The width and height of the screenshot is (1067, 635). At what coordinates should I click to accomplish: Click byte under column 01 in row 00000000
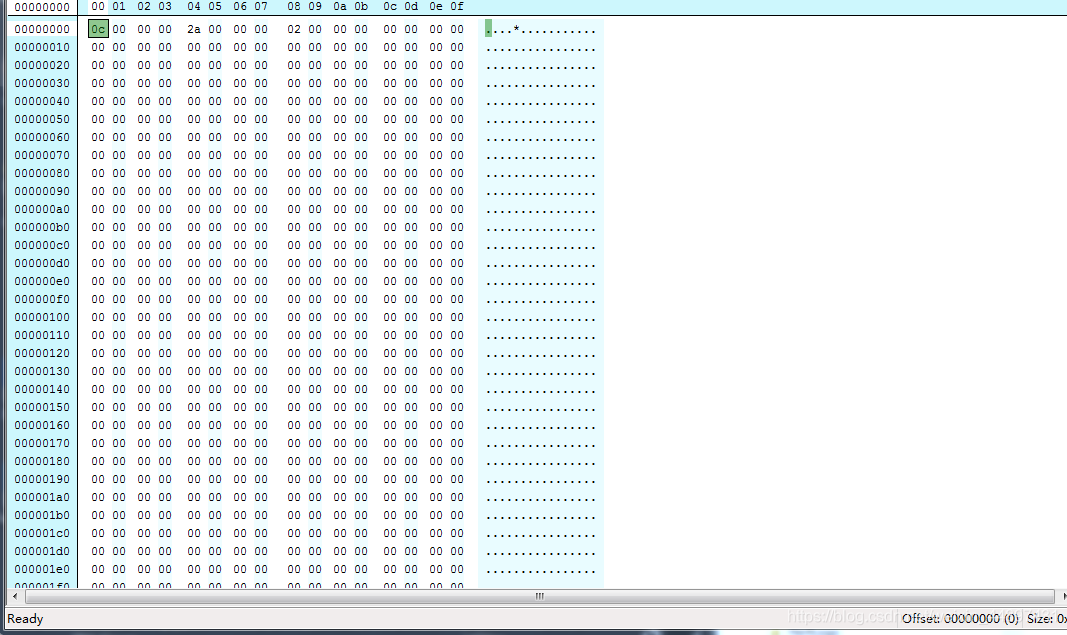119,29
